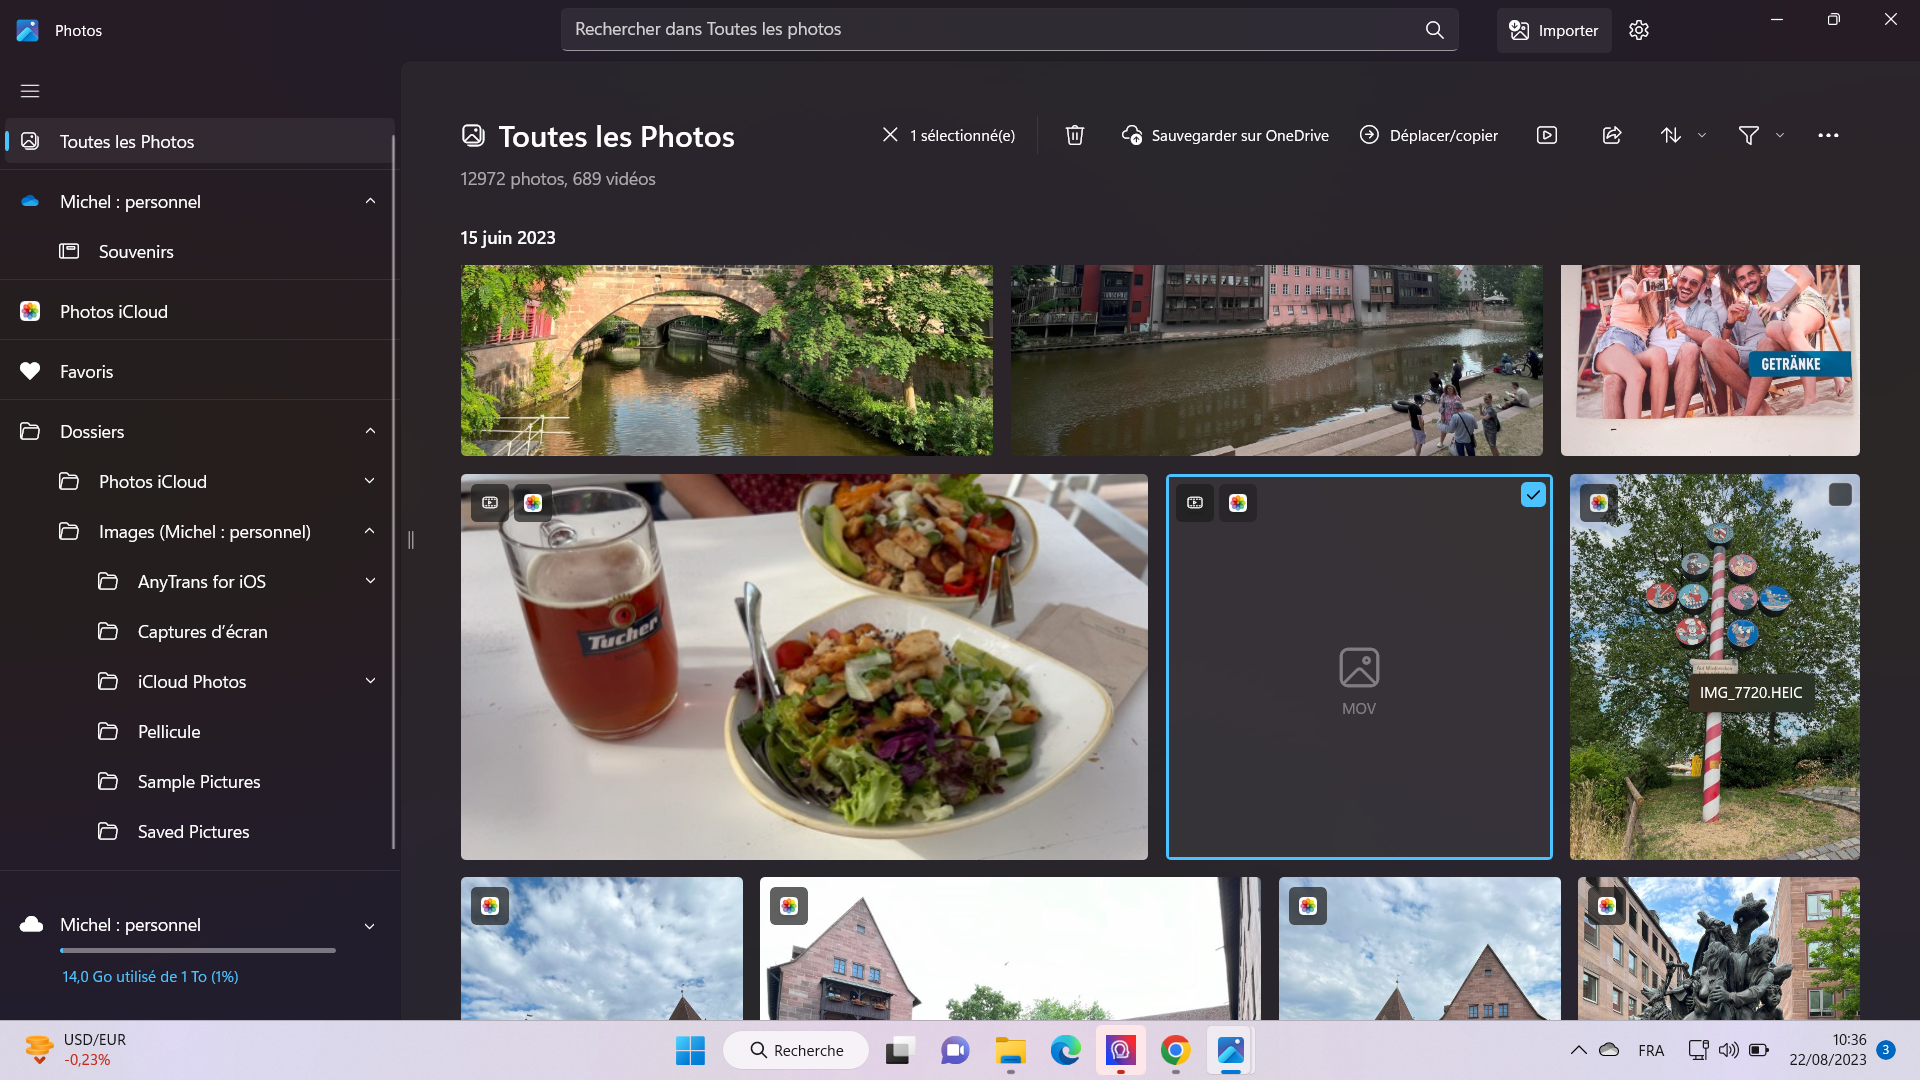Click the search magnifier icon

(1434, 30)
